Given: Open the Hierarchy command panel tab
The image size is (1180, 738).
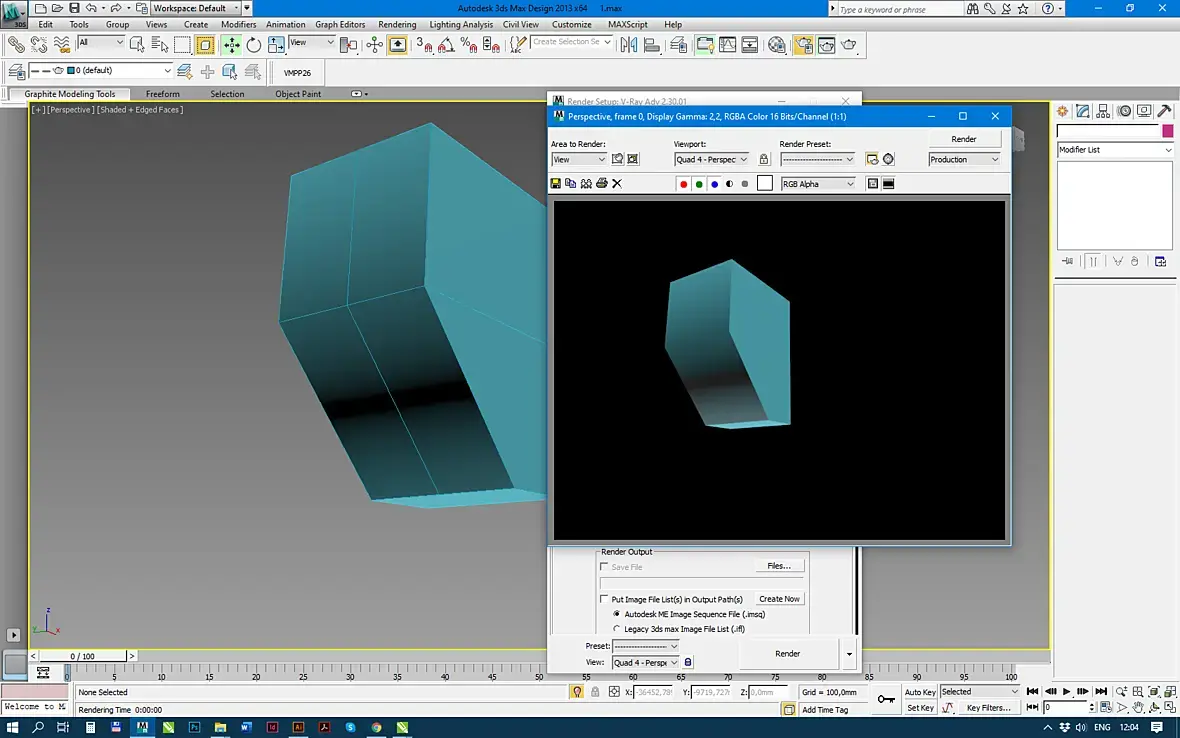Looking at the screenshot, I should pos(1103,111).
